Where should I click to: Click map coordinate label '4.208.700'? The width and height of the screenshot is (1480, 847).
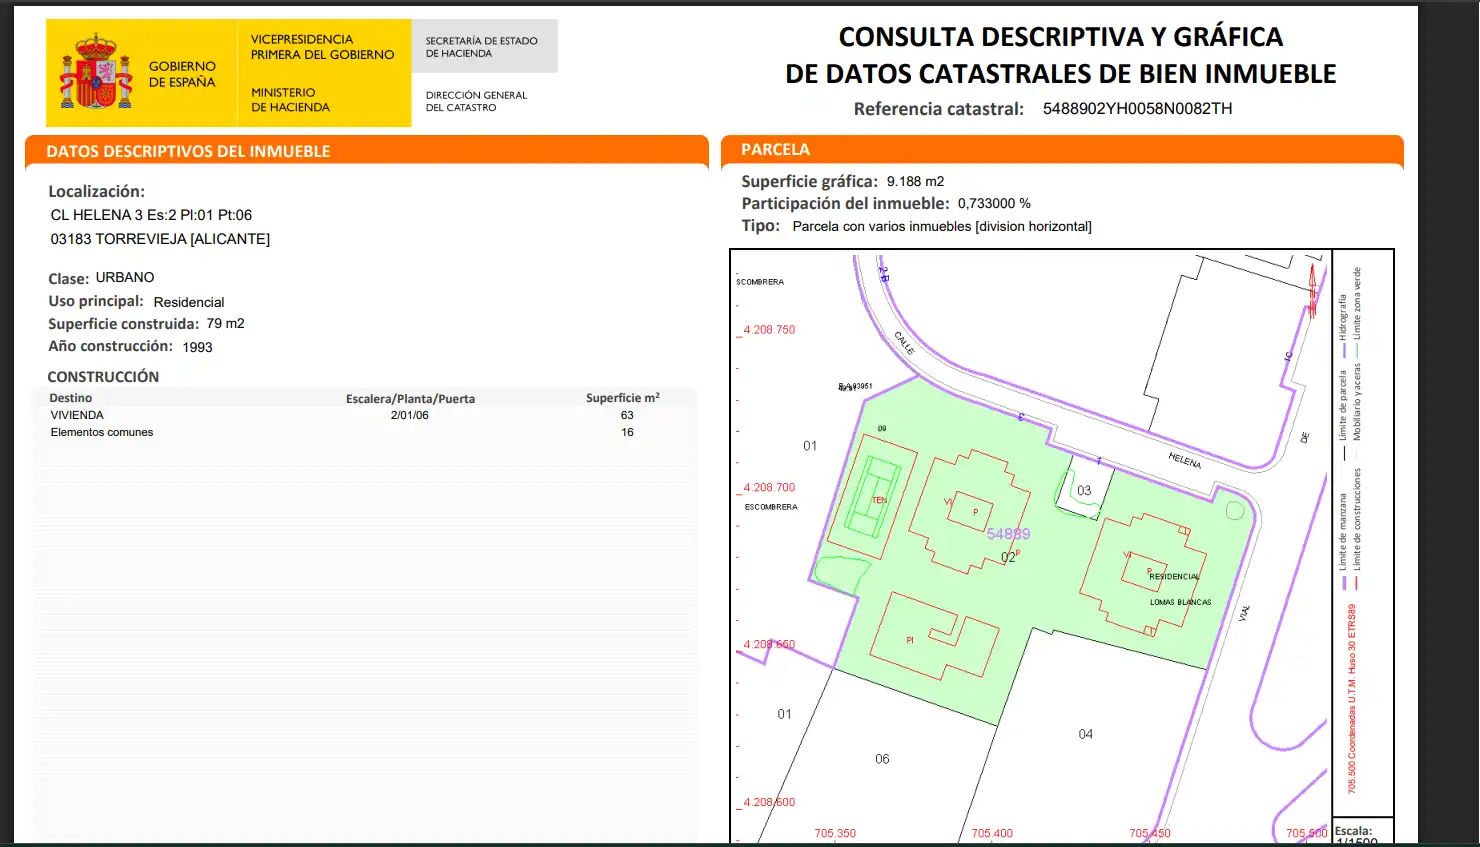pos(769,488)
